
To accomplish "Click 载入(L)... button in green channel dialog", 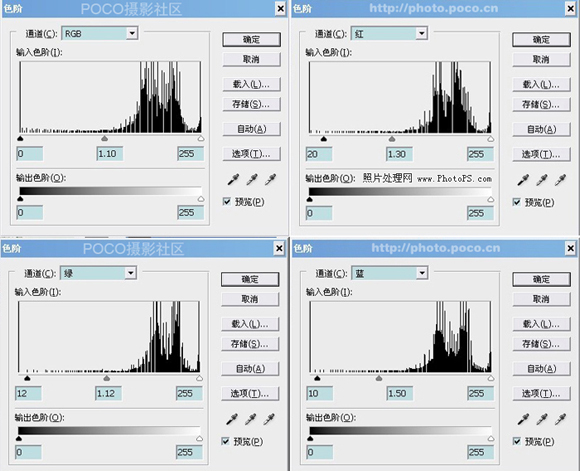I will (x=250, y=324).
